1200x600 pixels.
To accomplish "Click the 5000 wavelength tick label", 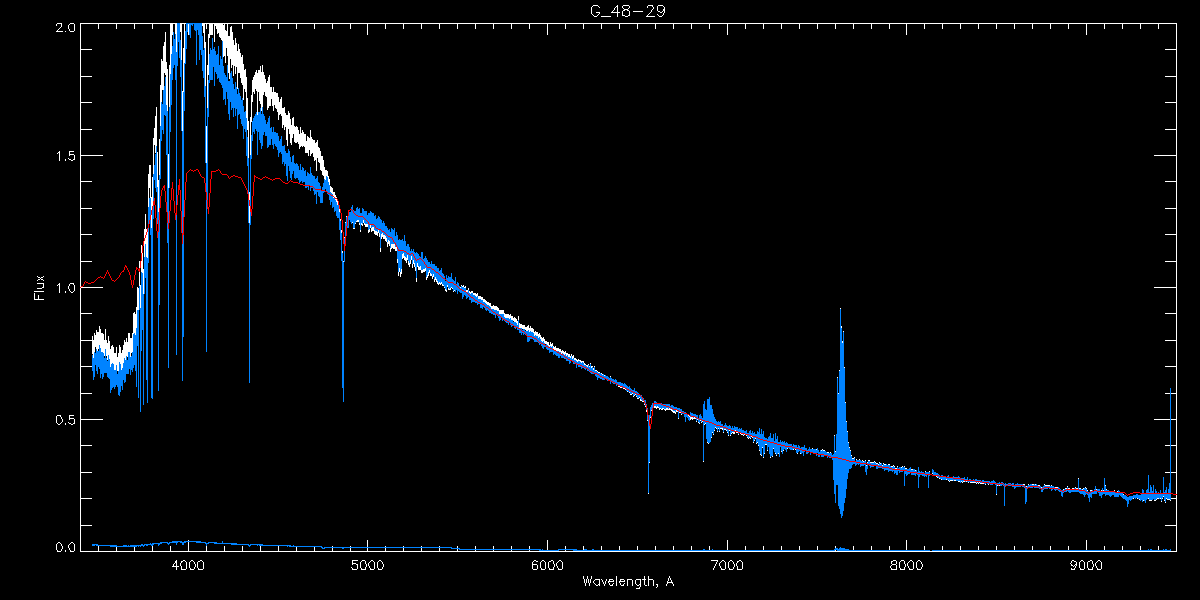I will 367,564.
